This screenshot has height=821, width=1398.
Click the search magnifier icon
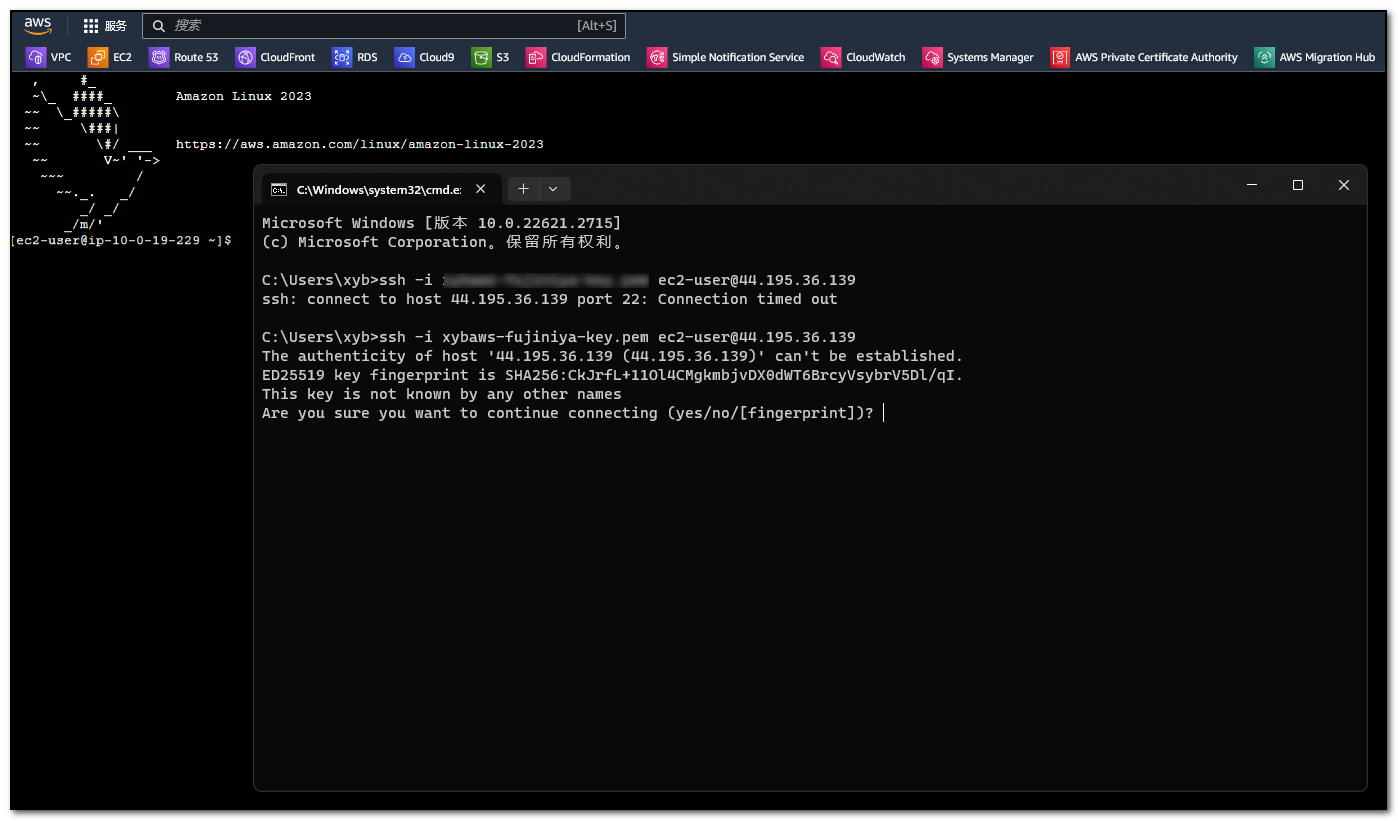tap(159, 26)
